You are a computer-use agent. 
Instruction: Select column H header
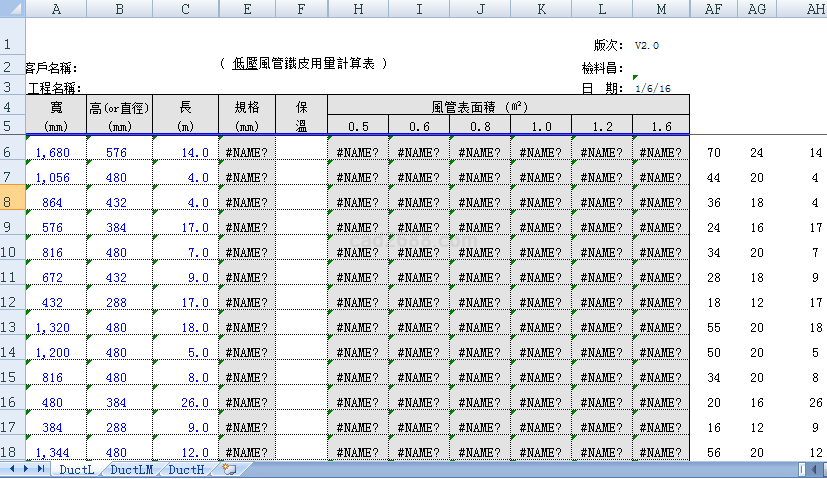357,9
